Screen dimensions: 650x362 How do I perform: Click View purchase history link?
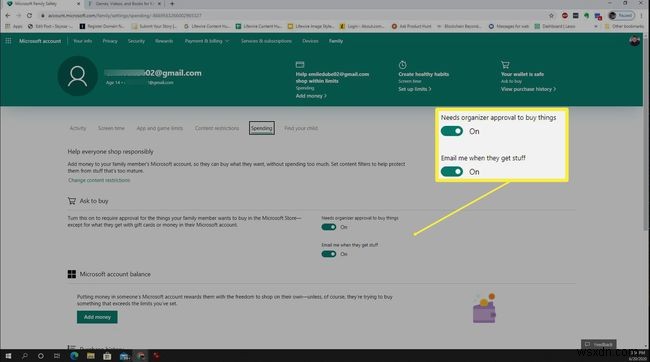pyautogui.click(x=528, y=89)
